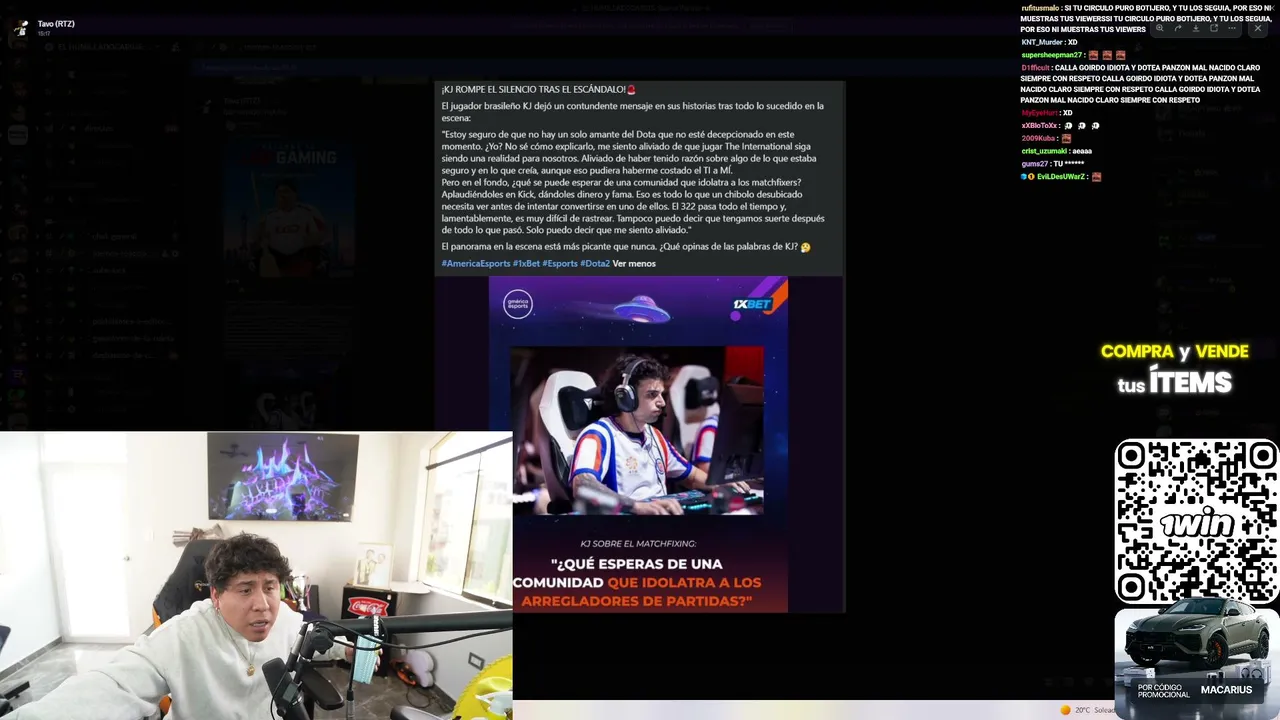Click the username xXBloToXx in chat
The image size is (1280, 720).
(1039, 126)
